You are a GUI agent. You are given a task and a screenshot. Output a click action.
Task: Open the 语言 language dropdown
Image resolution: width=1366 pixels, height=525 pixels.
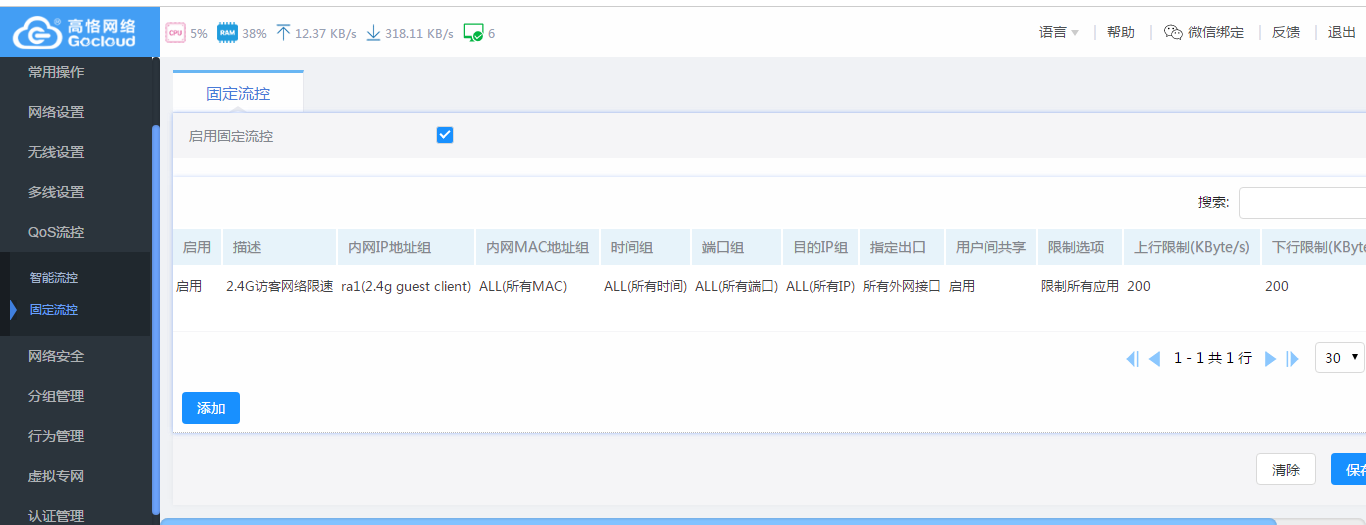coord(1058,32)
